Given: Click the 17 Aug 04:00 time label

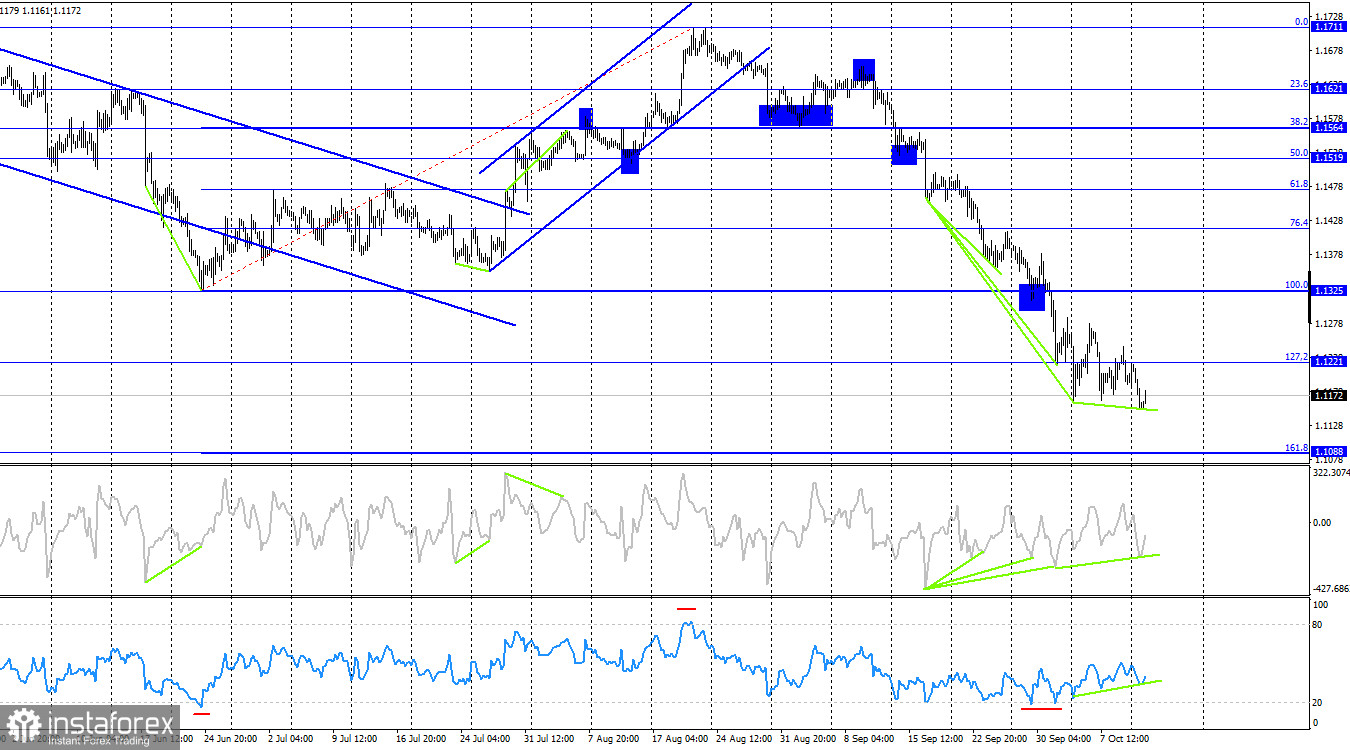Looking at the screenshot, I should point(679,739).
